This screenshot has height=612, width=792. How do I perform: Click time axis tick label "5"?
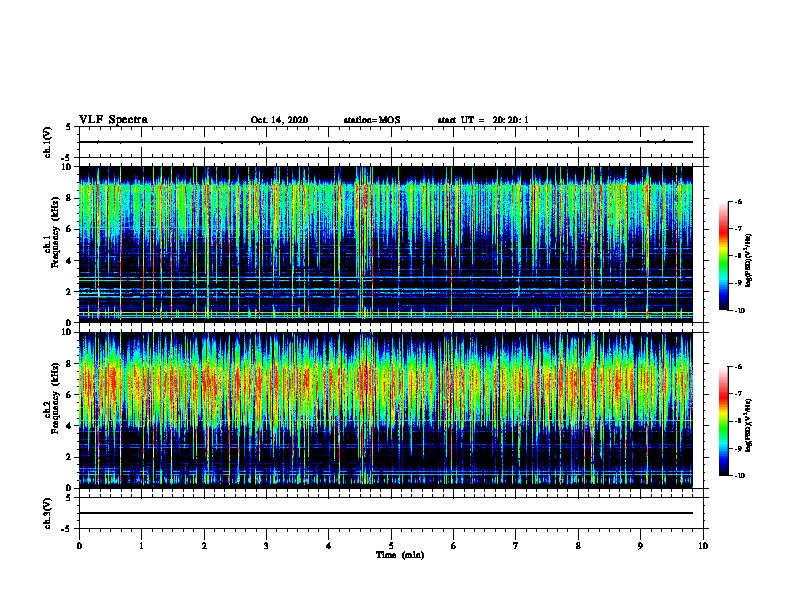pos(391,546)
